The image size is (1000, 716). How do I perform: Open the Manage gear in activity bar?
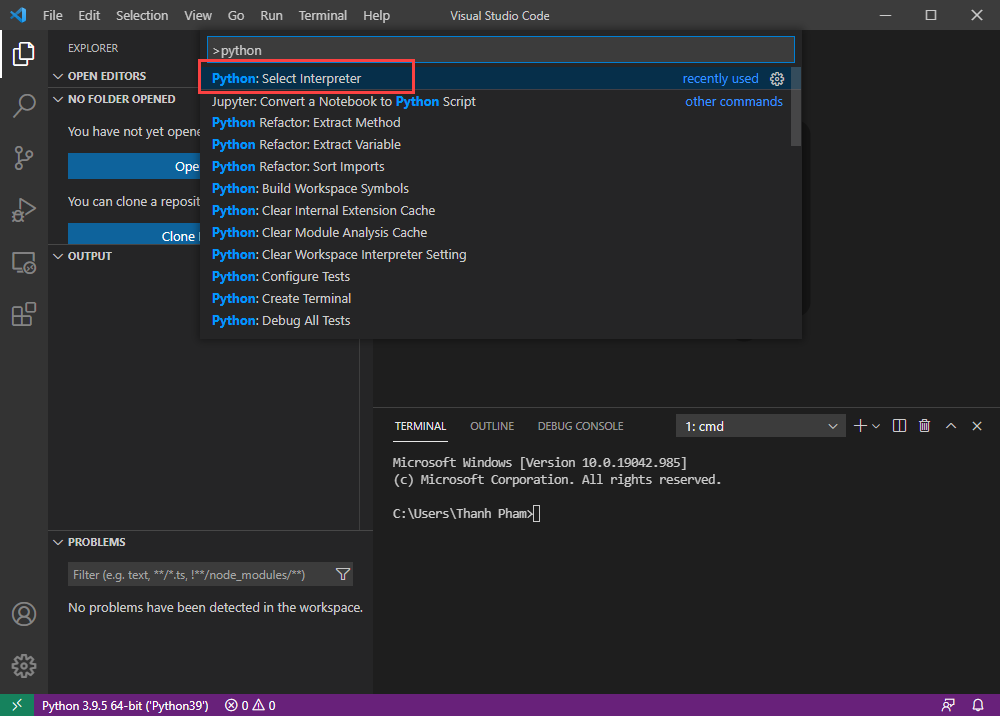pyautogui.click(x=24, y=666)
